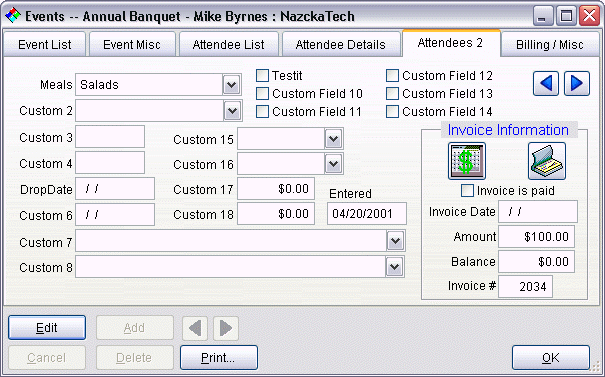Click the Edit button

pos(47,328)
